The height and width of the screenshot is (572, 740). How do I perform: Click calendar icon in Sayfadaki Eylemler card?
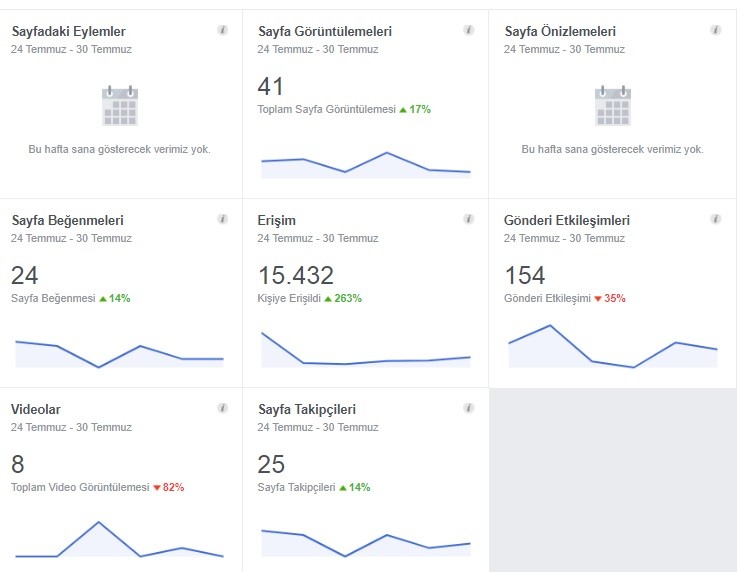click(120, 106)
